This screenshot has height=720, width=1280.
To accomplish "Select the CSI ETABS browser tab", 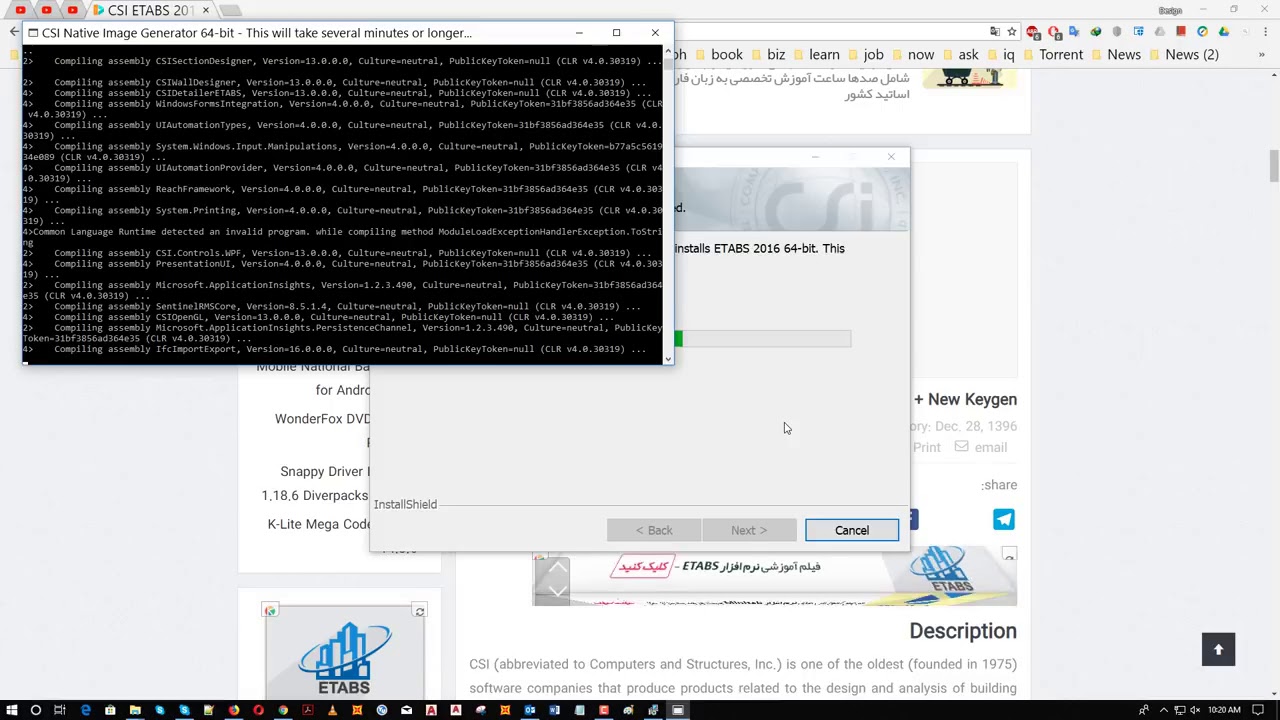I will (x=150, y=10).
